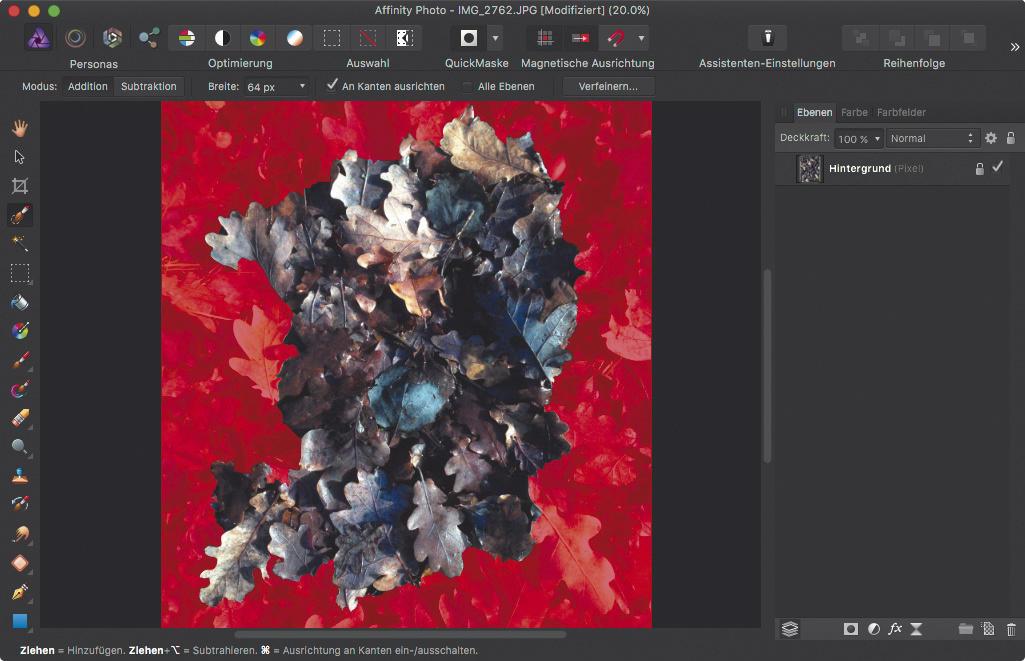Viewport: 1025px width, 661px height.
Task: Select the Flood Fill bucket tool
Action: 20,302
